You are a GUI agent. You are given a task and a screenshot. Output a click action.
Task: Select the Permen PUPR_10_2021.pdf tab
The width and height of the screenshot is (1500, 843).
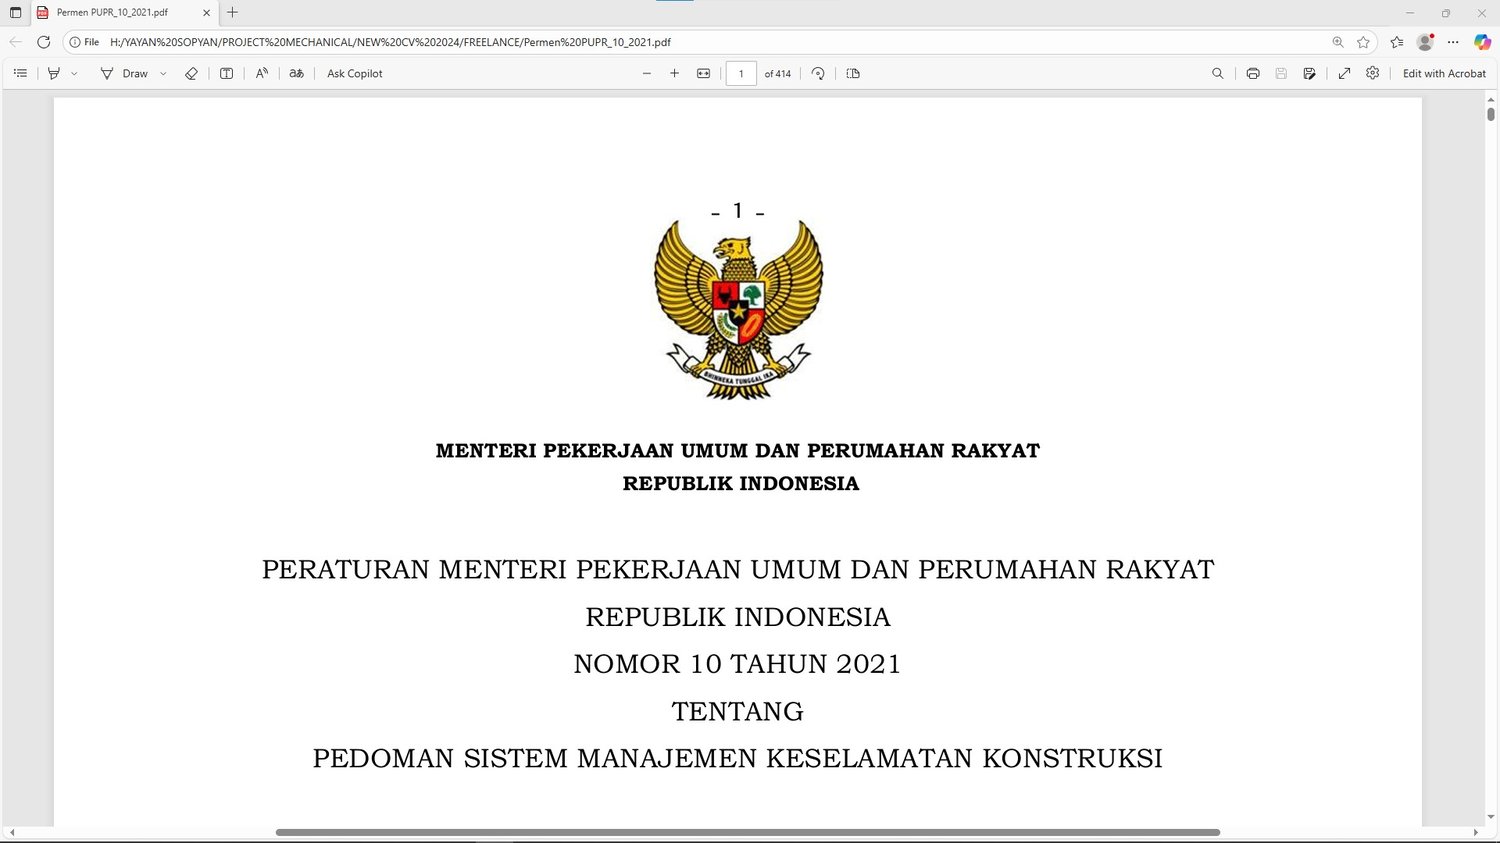[x=124, y=13]
